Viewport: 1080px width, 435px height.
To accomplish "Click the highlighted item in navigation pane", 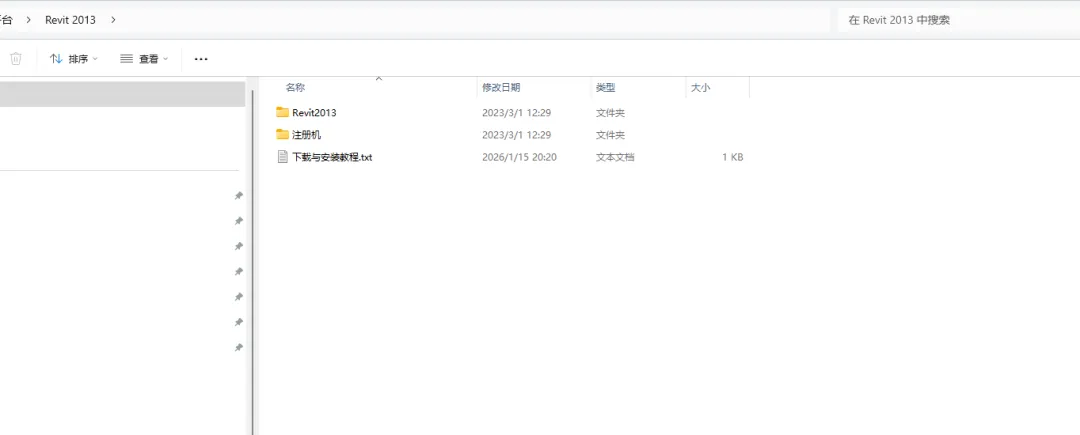I will [x=123, y=94].
